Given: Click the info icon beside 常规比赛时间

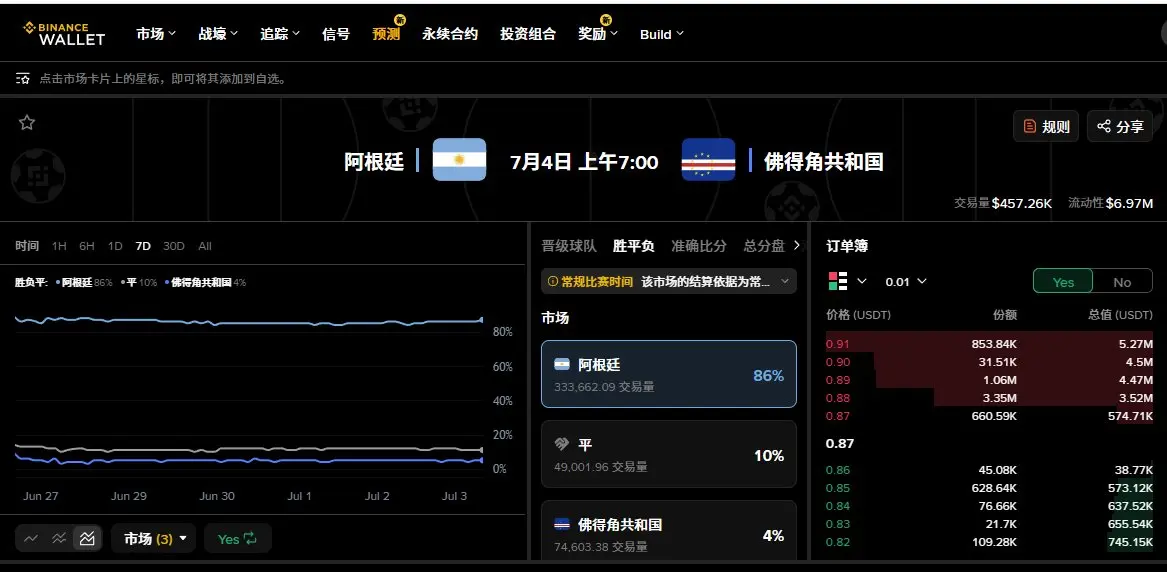Looking at the screenshot, I should click(x=552, y=282).
